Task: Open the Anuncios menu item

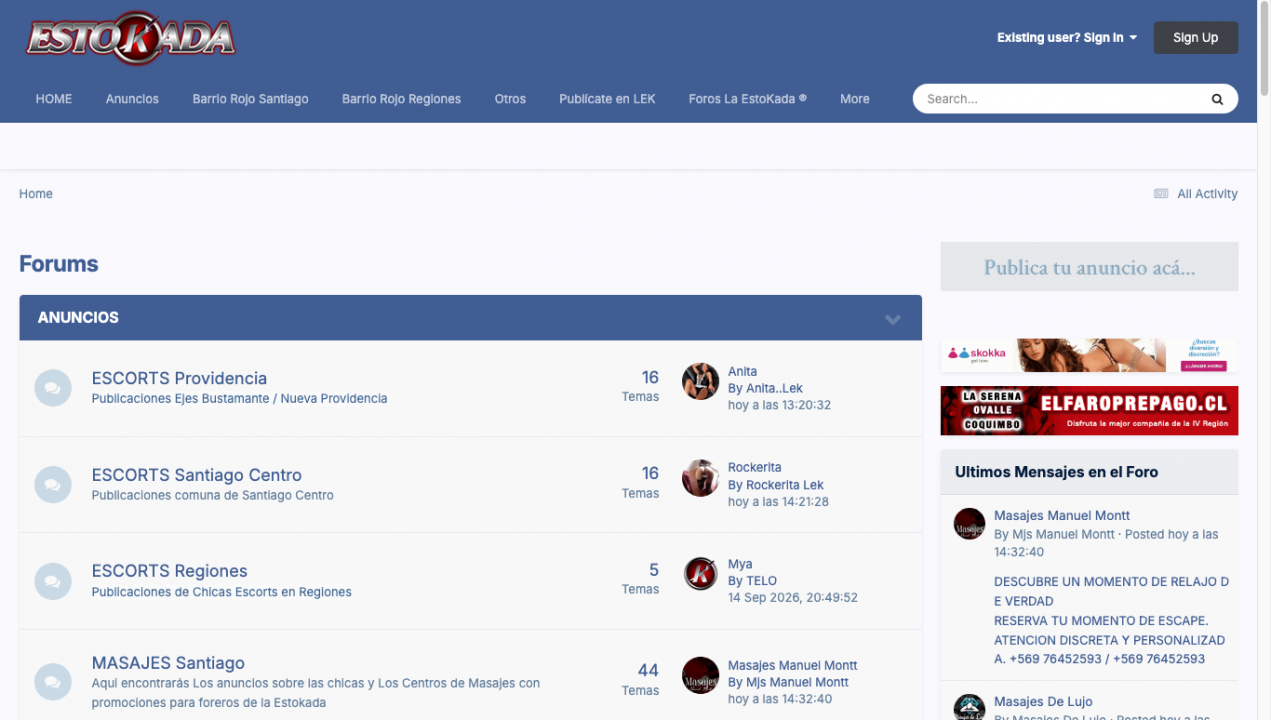Action: click(x=132, y=99)
